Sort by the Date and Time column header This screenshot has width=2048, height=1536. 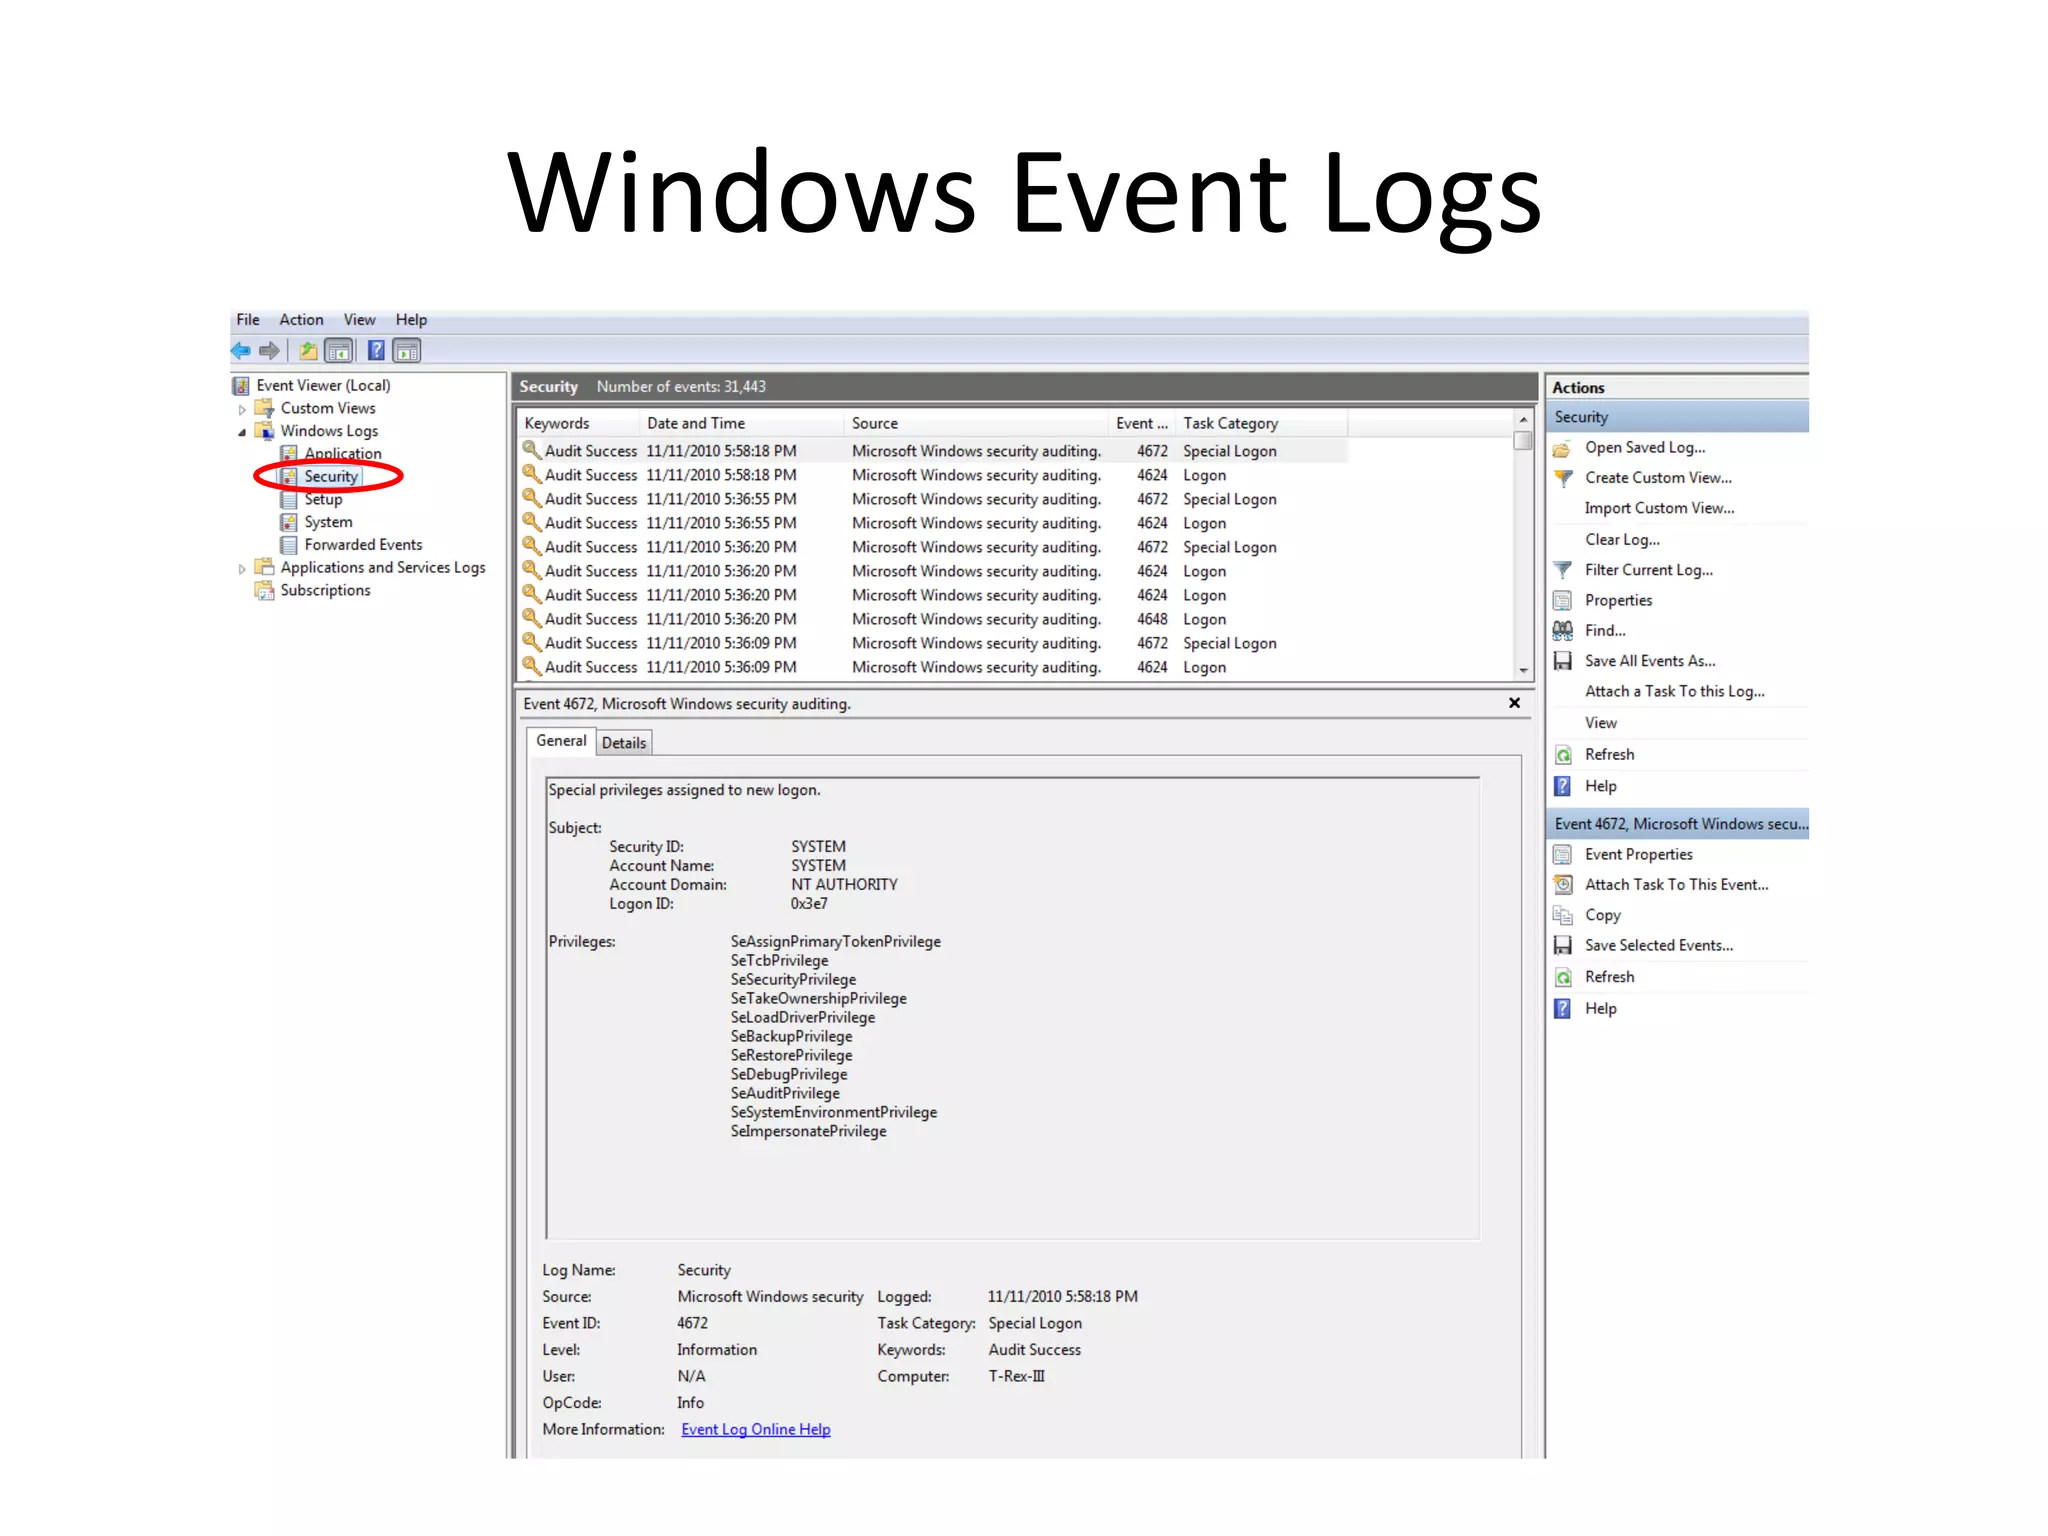point(741,423)
